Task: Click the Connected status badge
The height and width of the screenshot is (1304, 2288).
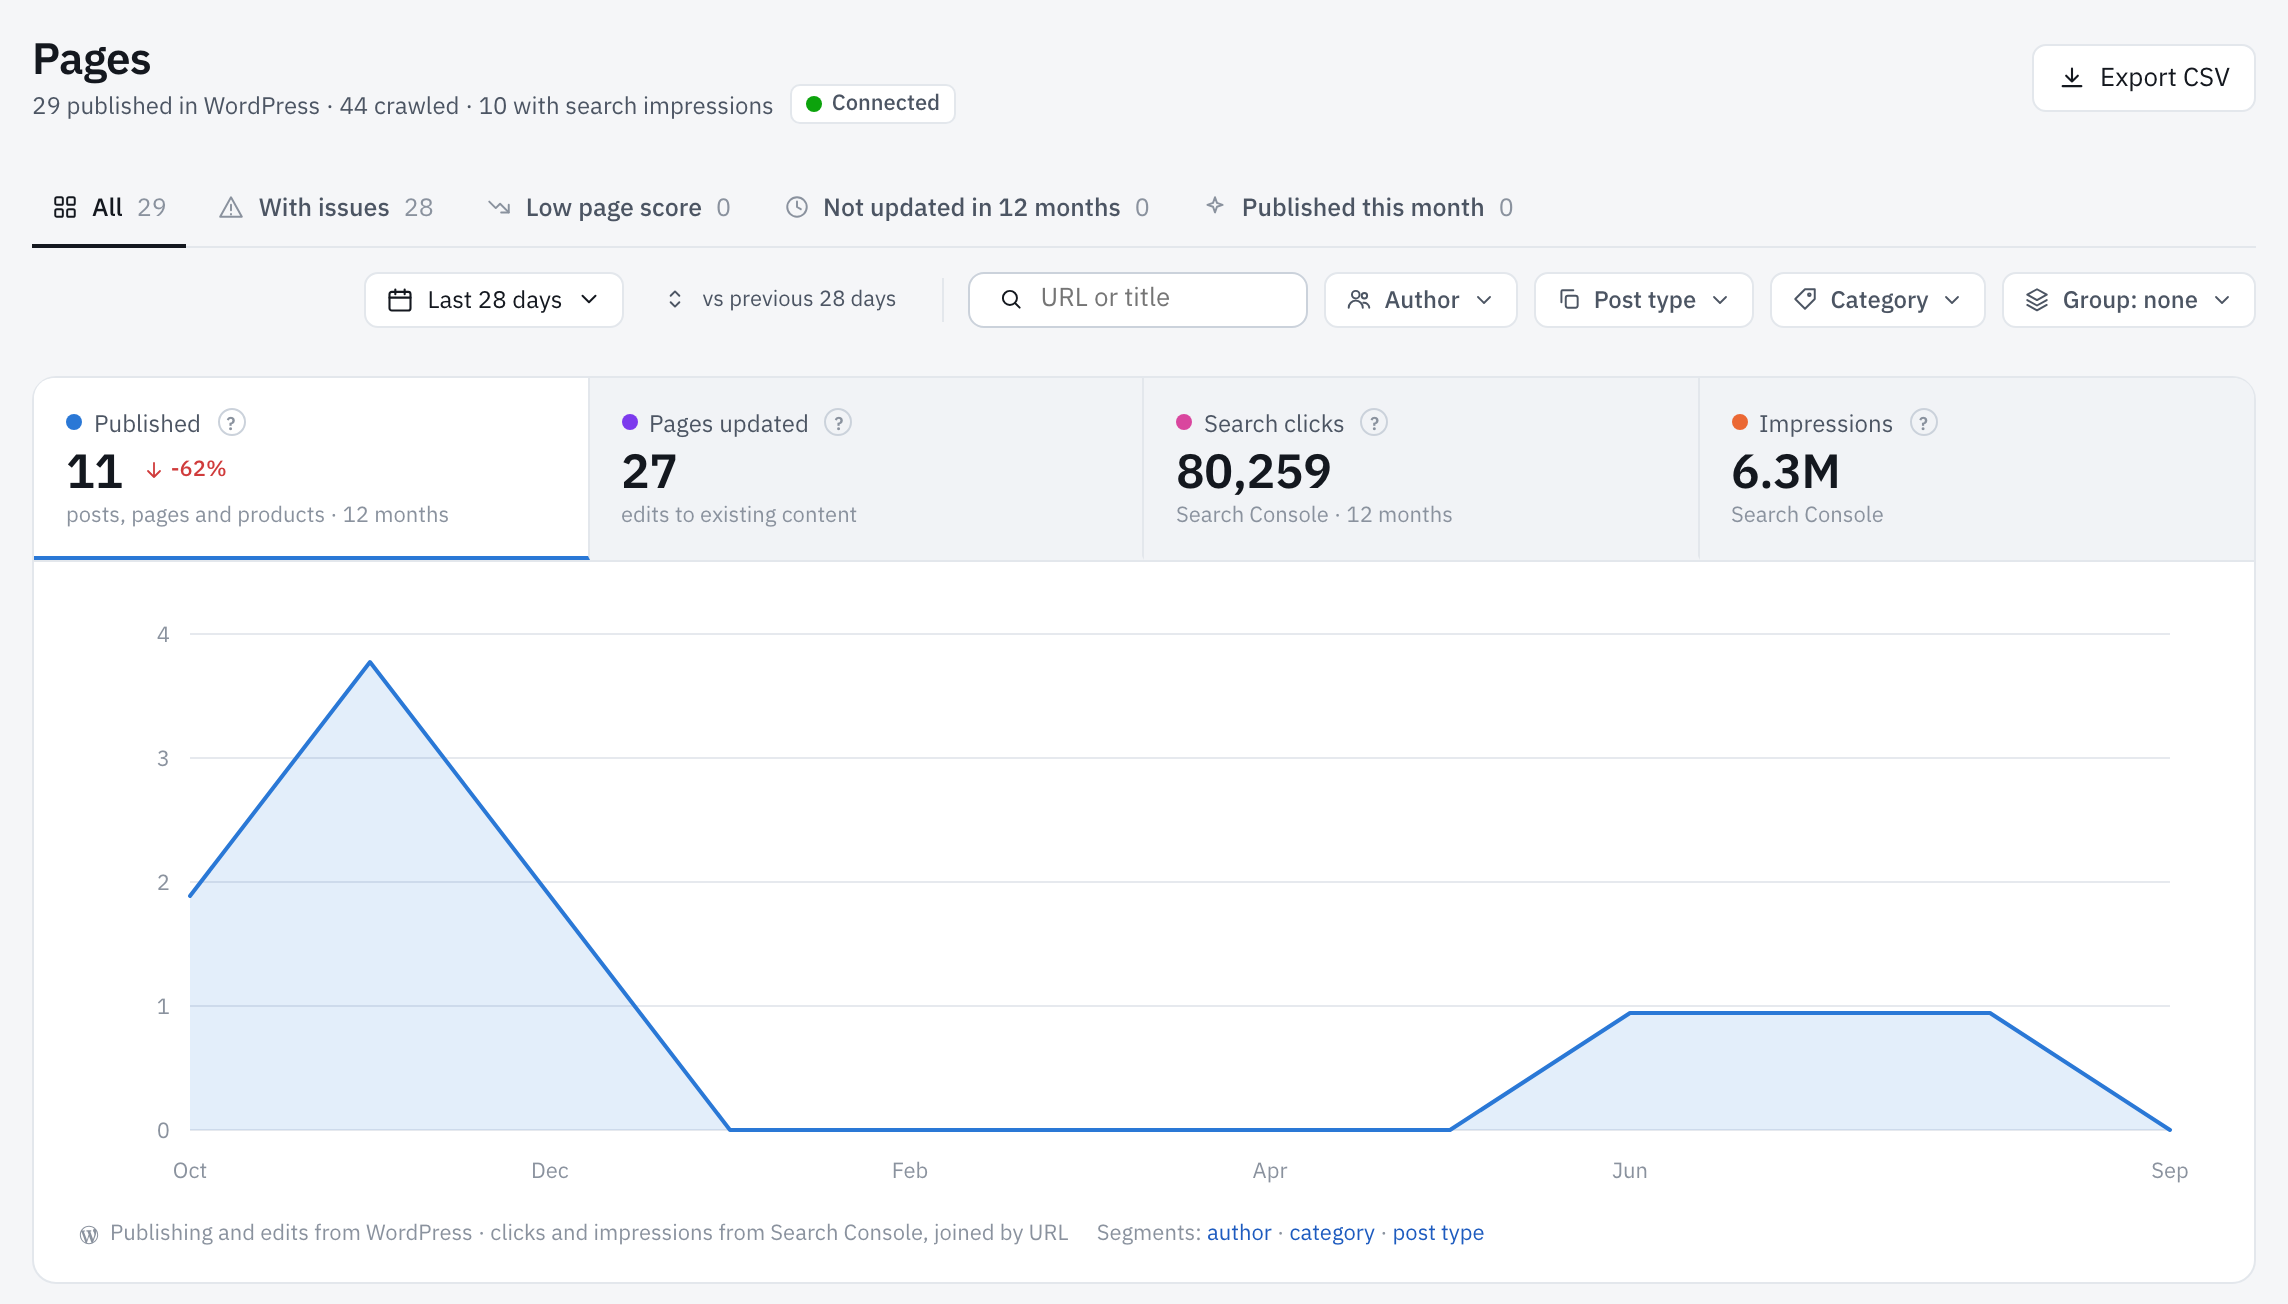Action: [x=873, y=104]
